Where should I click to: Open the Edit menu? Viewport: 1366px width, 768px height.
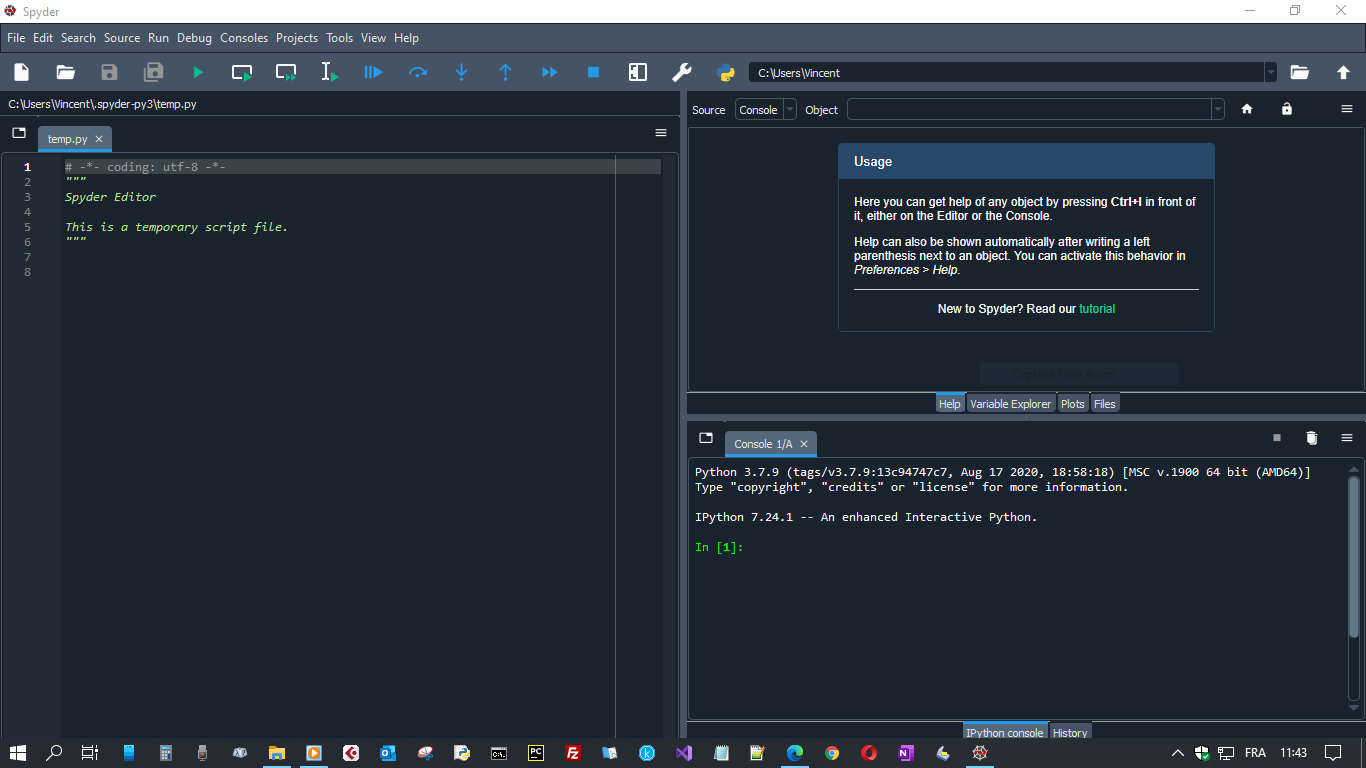[x=43, y=38]
